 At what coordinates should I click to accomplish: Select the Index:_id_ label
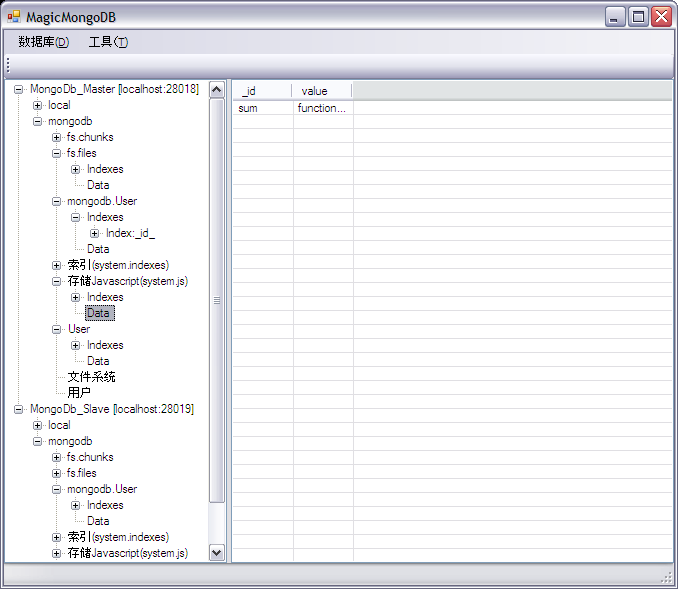(x=131, y=234)
